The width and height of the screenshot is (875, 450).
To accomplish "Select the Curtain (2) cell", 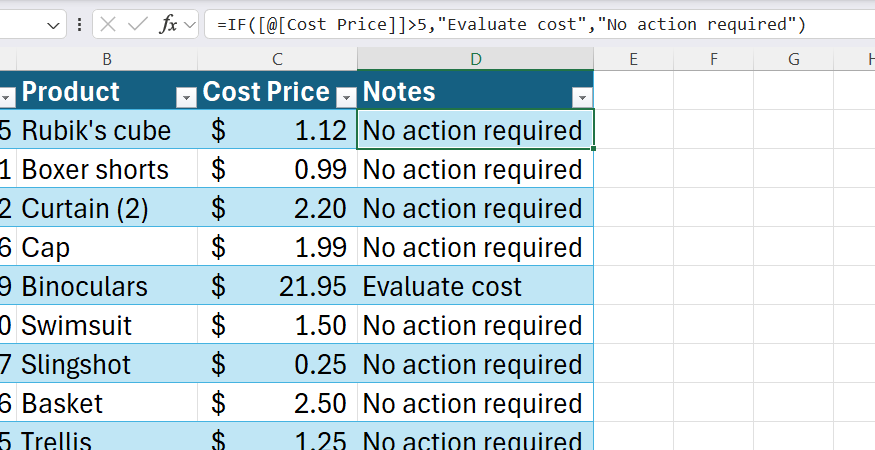I will point(107,208).
